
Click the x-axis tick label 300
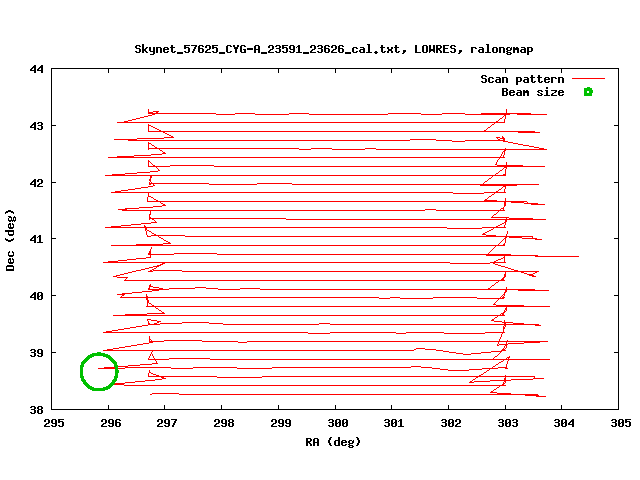[x=338, y=423]
